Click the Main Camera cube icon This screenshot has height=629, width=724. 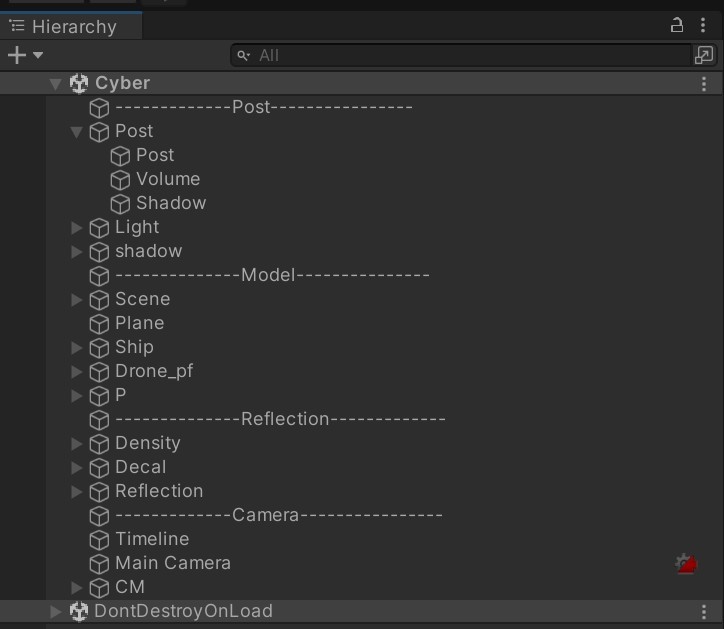pos(99,564)
